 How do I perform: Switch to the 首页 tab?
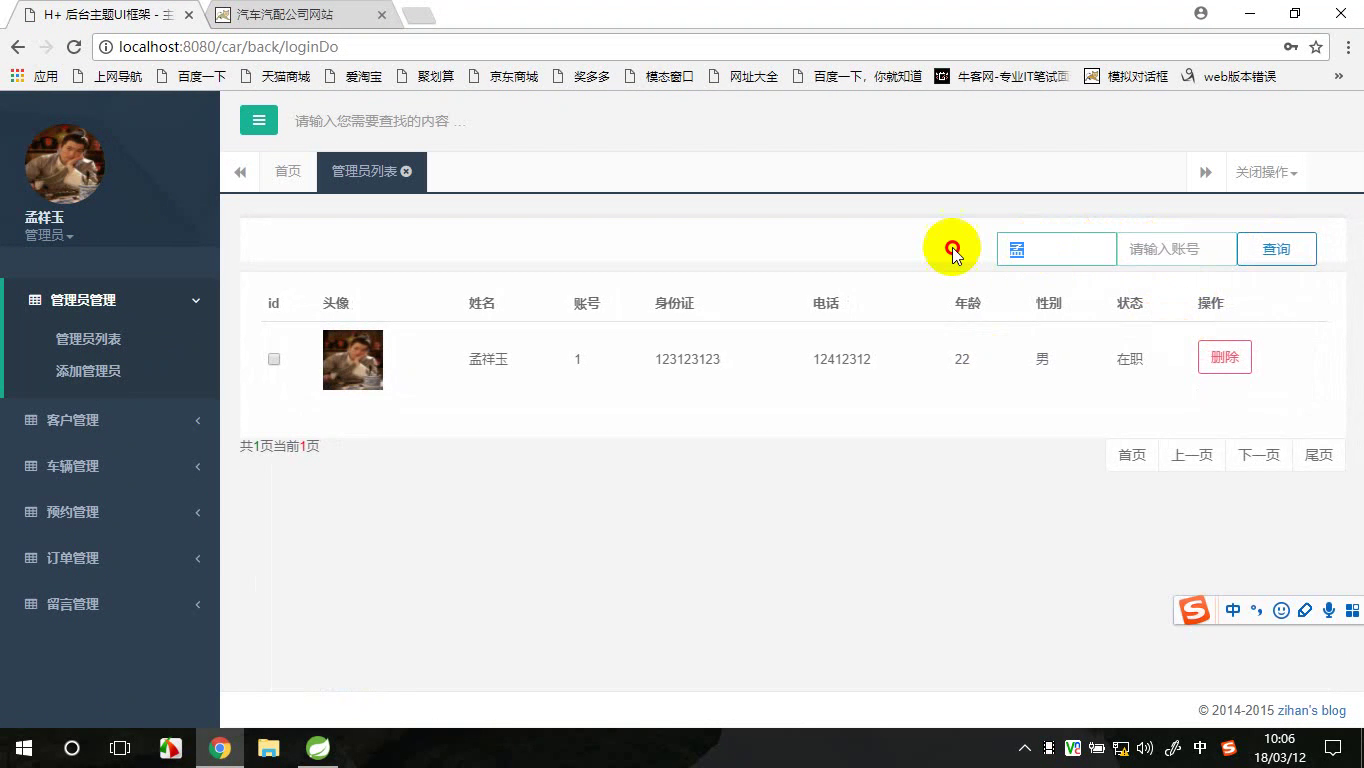pos(288,172)
